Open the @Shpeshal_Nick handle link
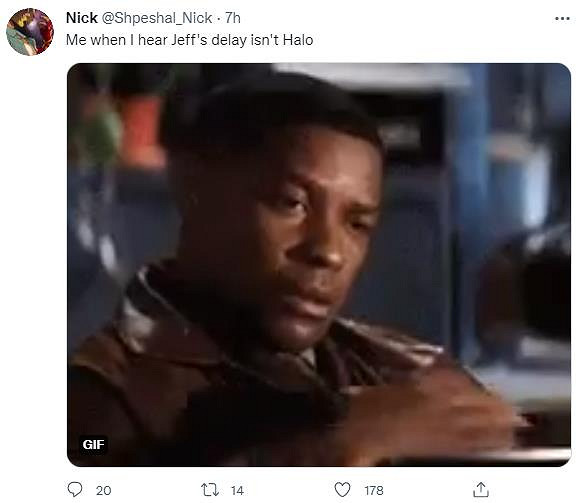The width and height of the screenshot is (585, 503). pyautogui.click(x=157, y=18)
